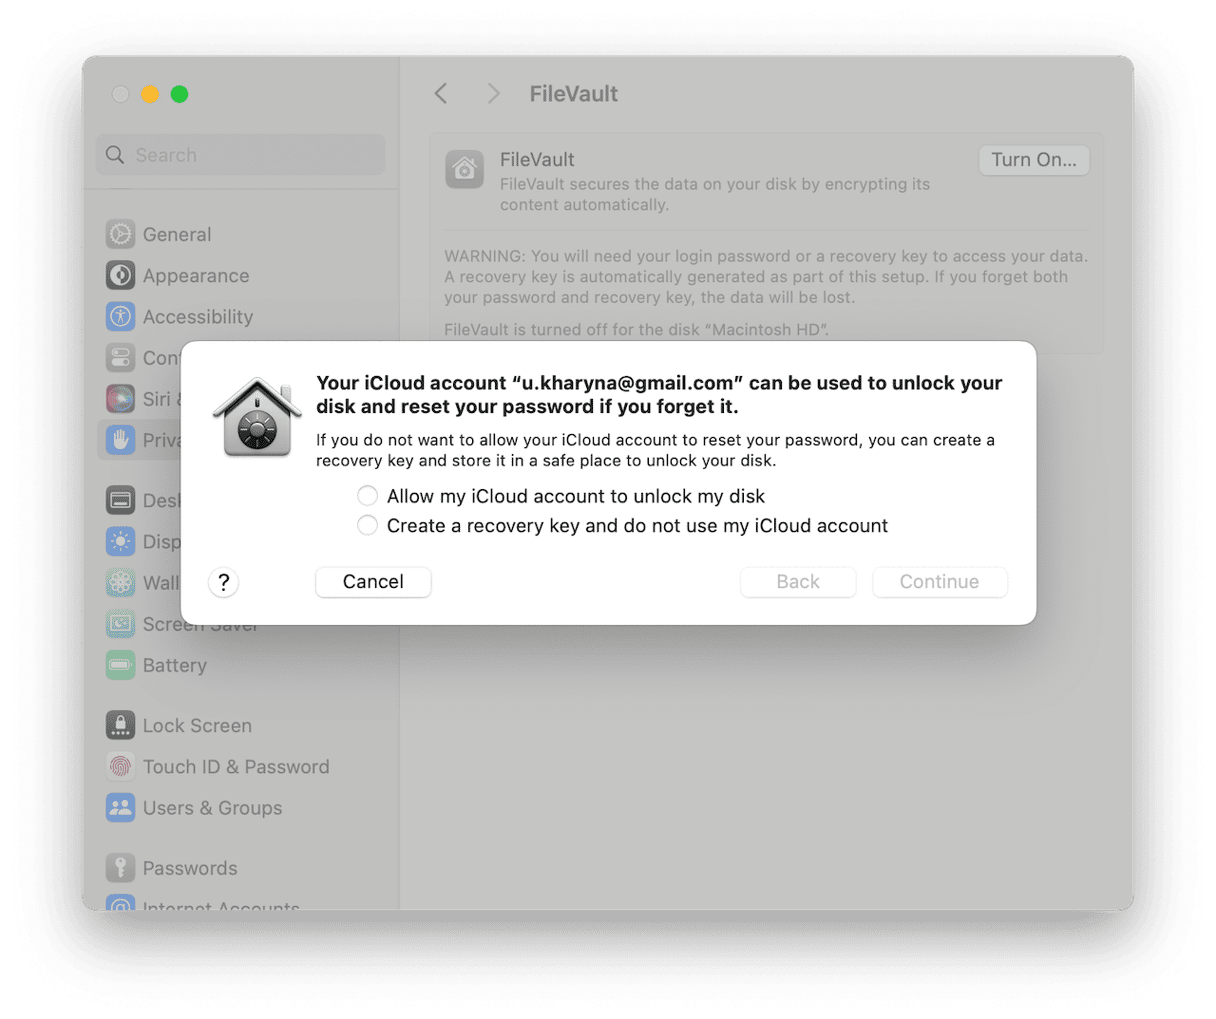Click the Siri icon in the sidebar
The height and width of the screenshot is (1019, 1216).
(x=120, y=399)
